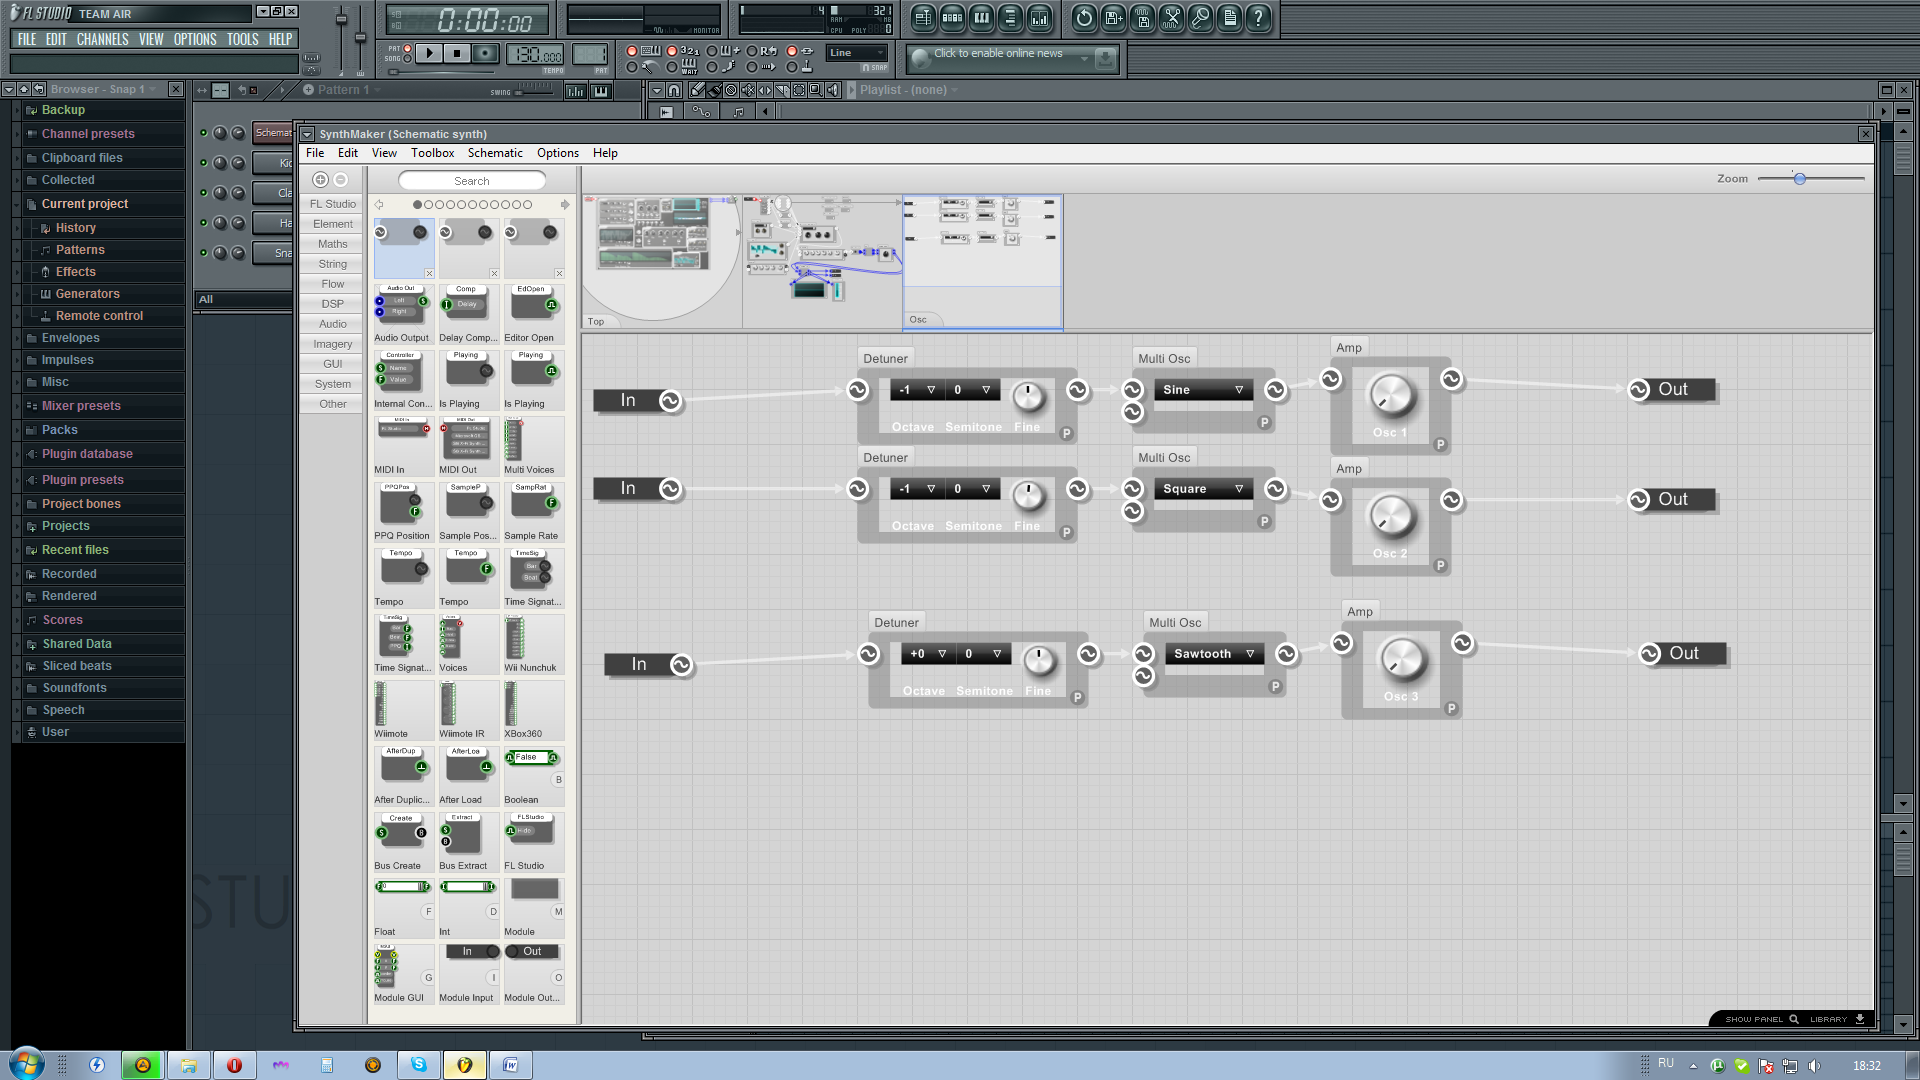Open graph editor icon in step sequencer
The image size is (1920, 1080).
point(576,91)
